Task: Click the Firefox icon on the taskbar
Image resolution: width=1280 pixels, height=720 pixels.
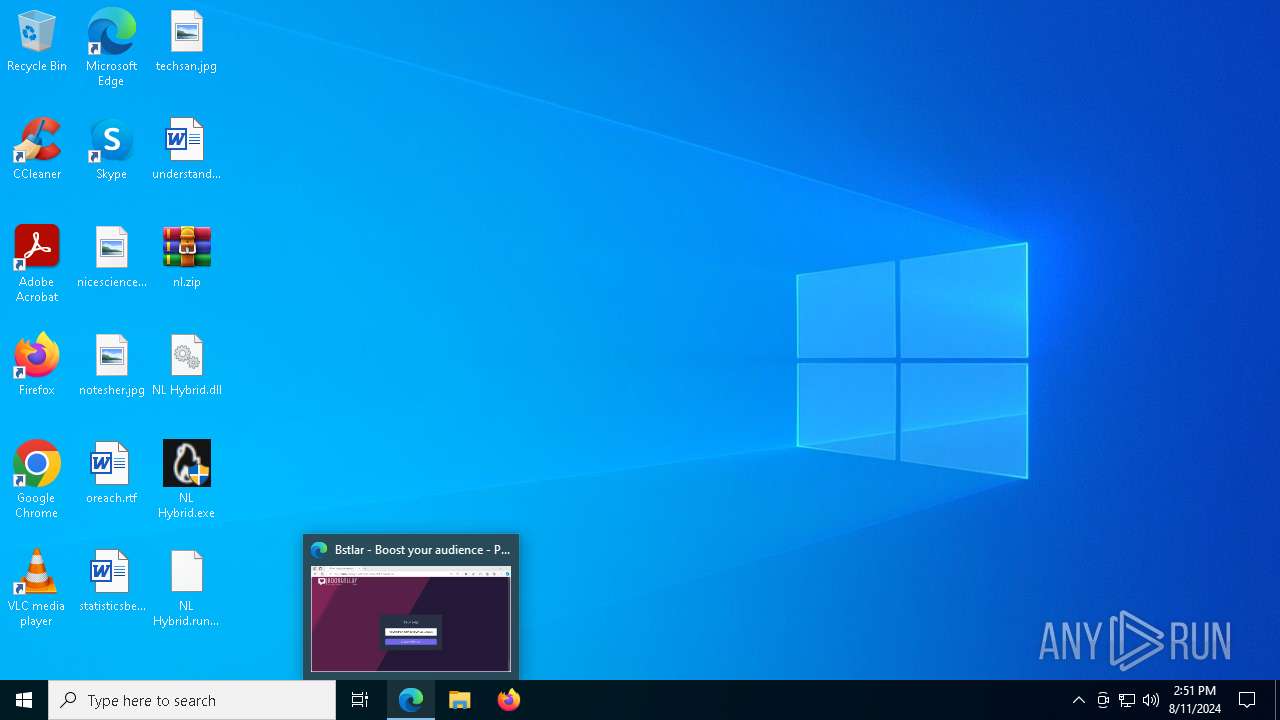Action: 509,700
